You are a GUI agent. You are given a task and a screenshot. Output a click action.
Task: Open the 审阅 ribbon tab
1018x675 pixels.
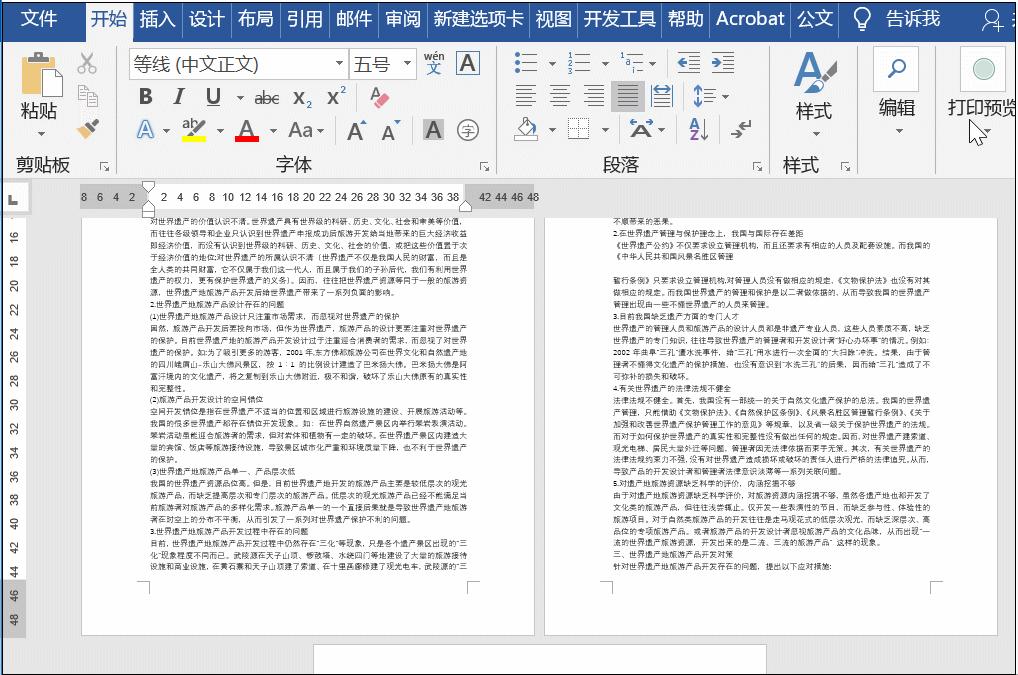(402, 18)
